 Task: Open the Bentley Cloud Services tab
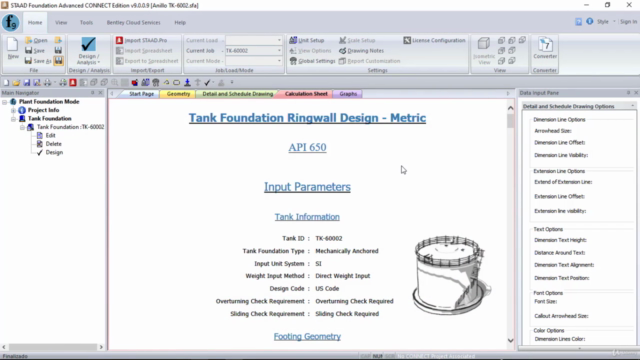point(133,22)
